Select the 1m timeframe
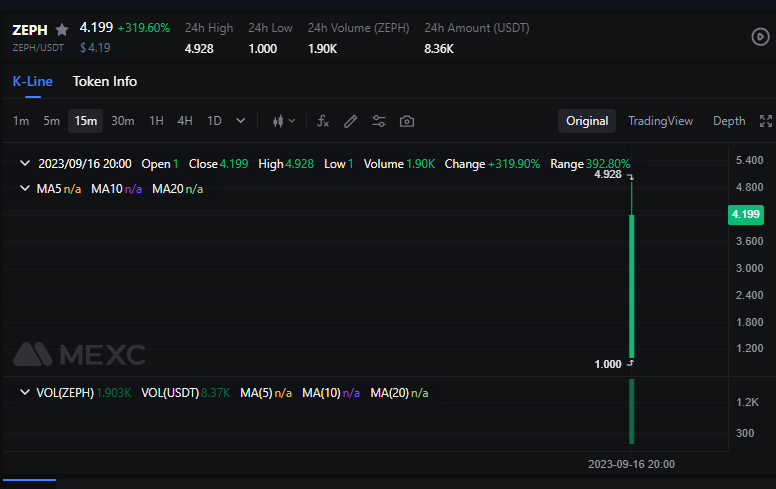The height and width of the screenshot is (489, 776). point(21,121)
